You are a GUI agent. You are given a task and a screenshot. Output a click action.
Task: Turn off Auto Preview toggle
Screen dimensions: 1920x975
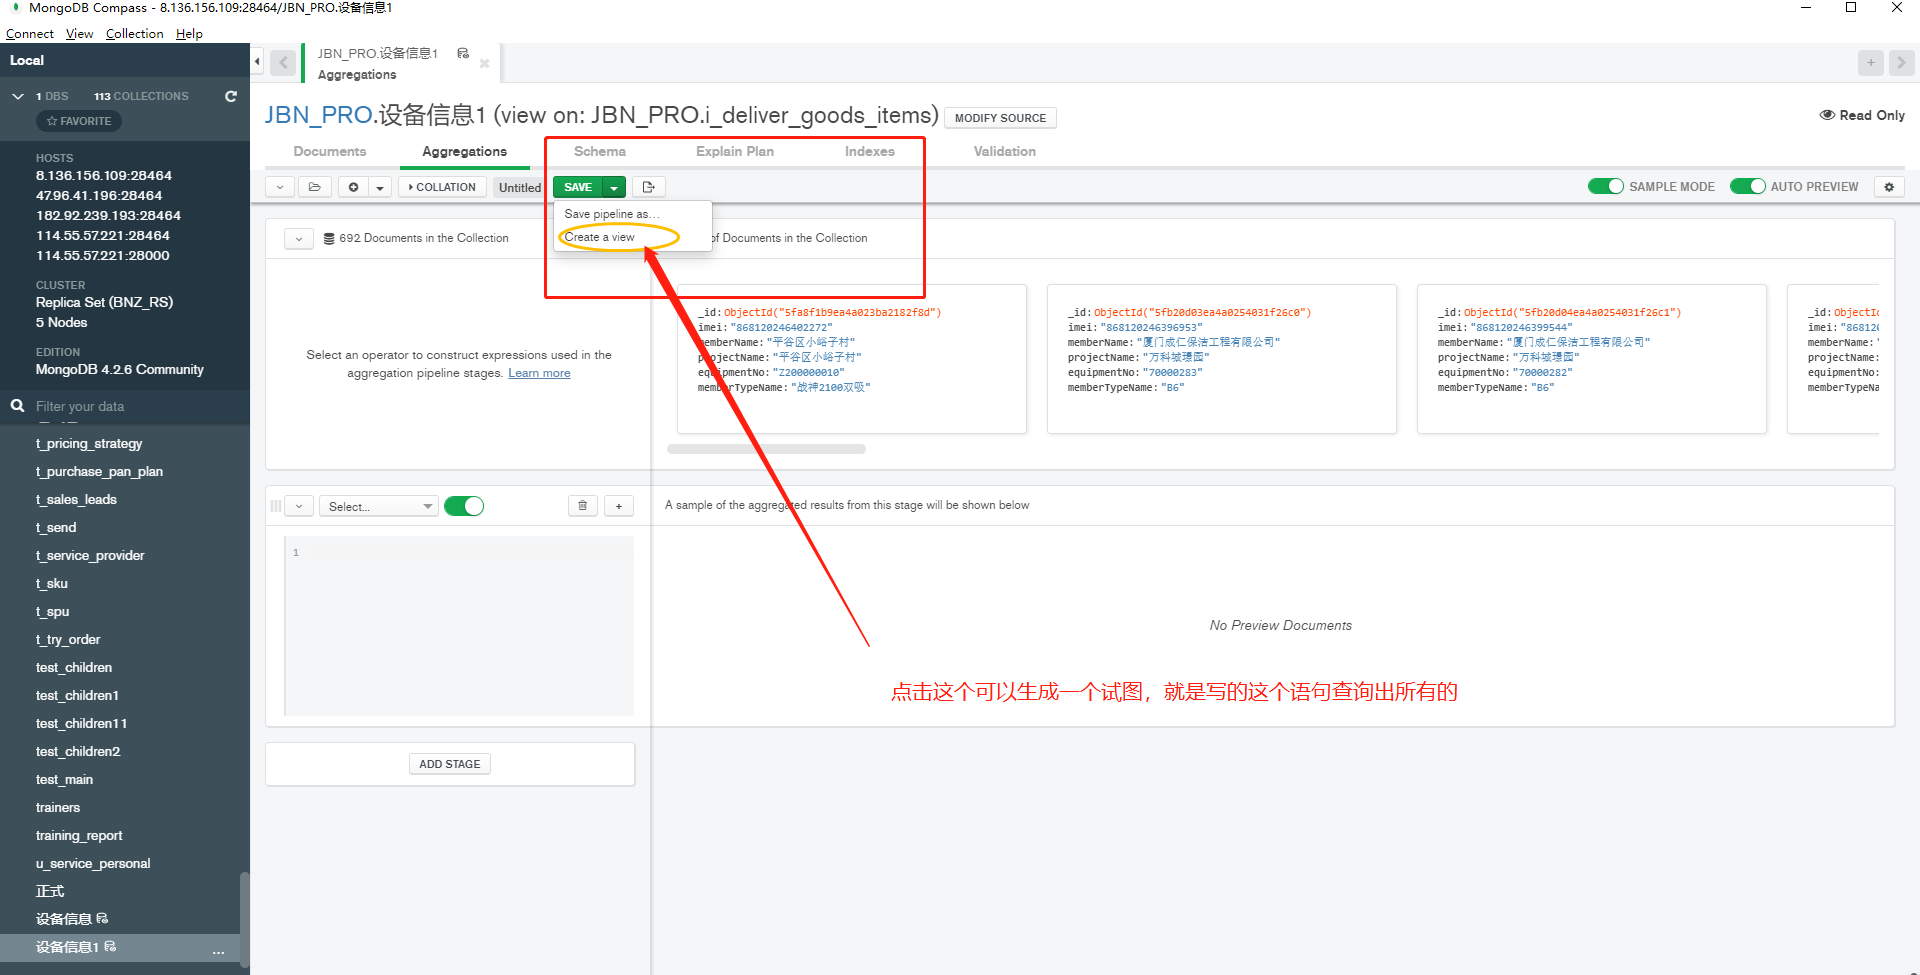pyautogui.click(x=1747, y=187)
